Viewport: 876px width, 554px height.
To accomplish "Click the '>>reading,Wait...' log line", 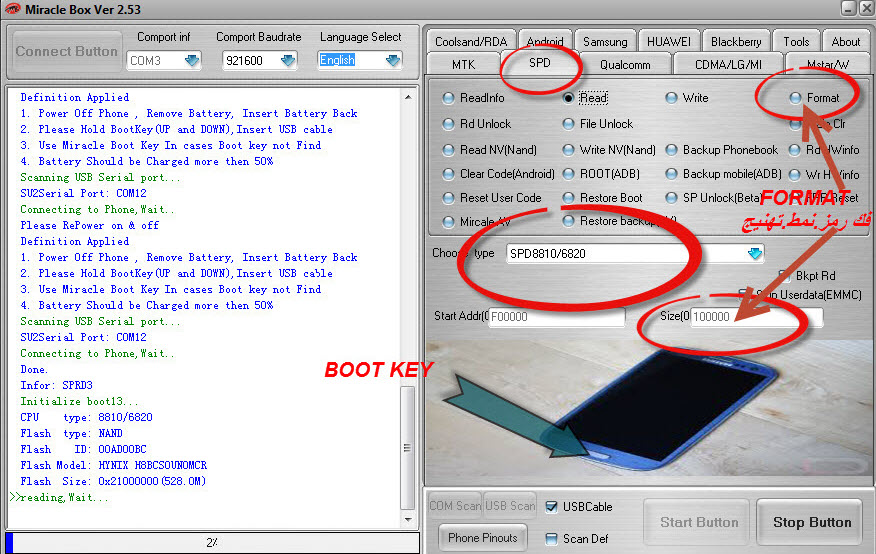I will point(59,498).
